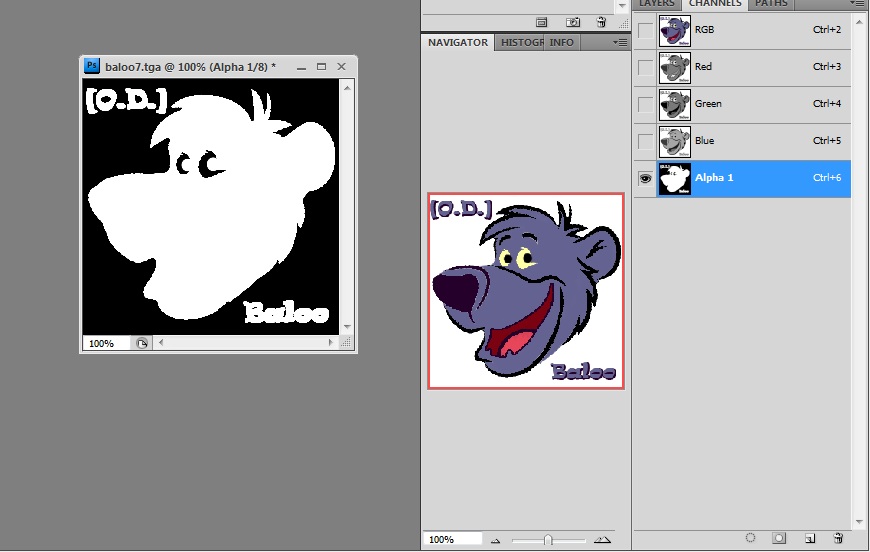Click Save selection as channel icon

point(779,539)
